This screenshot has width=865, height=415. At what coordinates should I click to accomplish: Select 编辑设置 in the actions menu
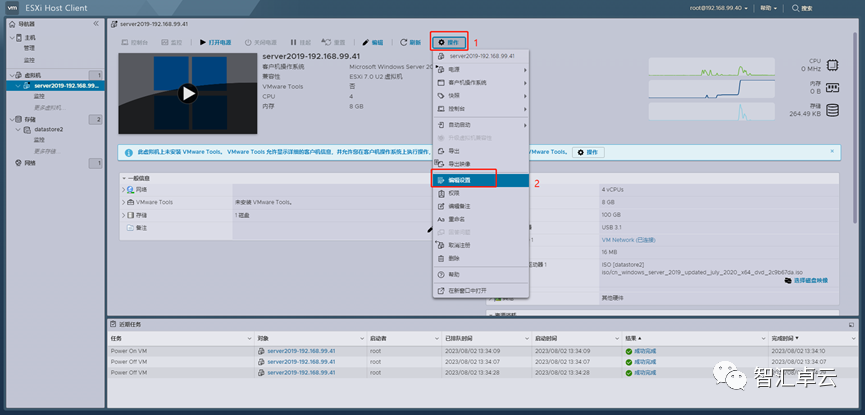pyautogui.click(x=480, y=180)
